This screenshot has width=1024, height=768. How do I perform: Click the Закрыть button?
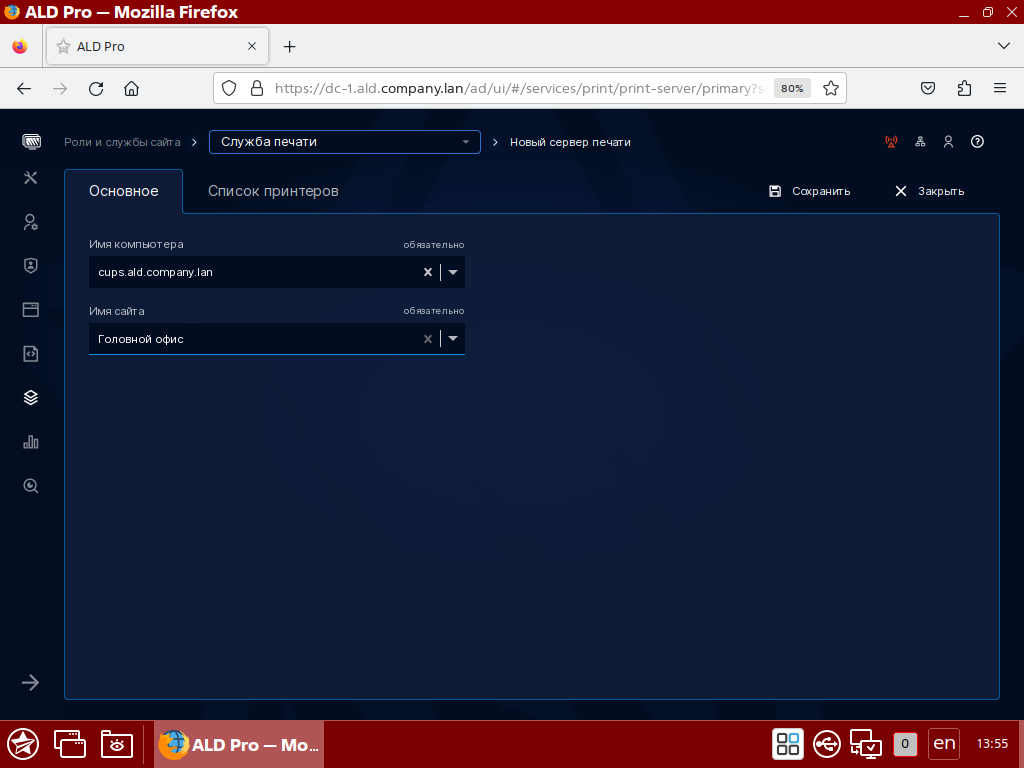[x=929, y=191]
